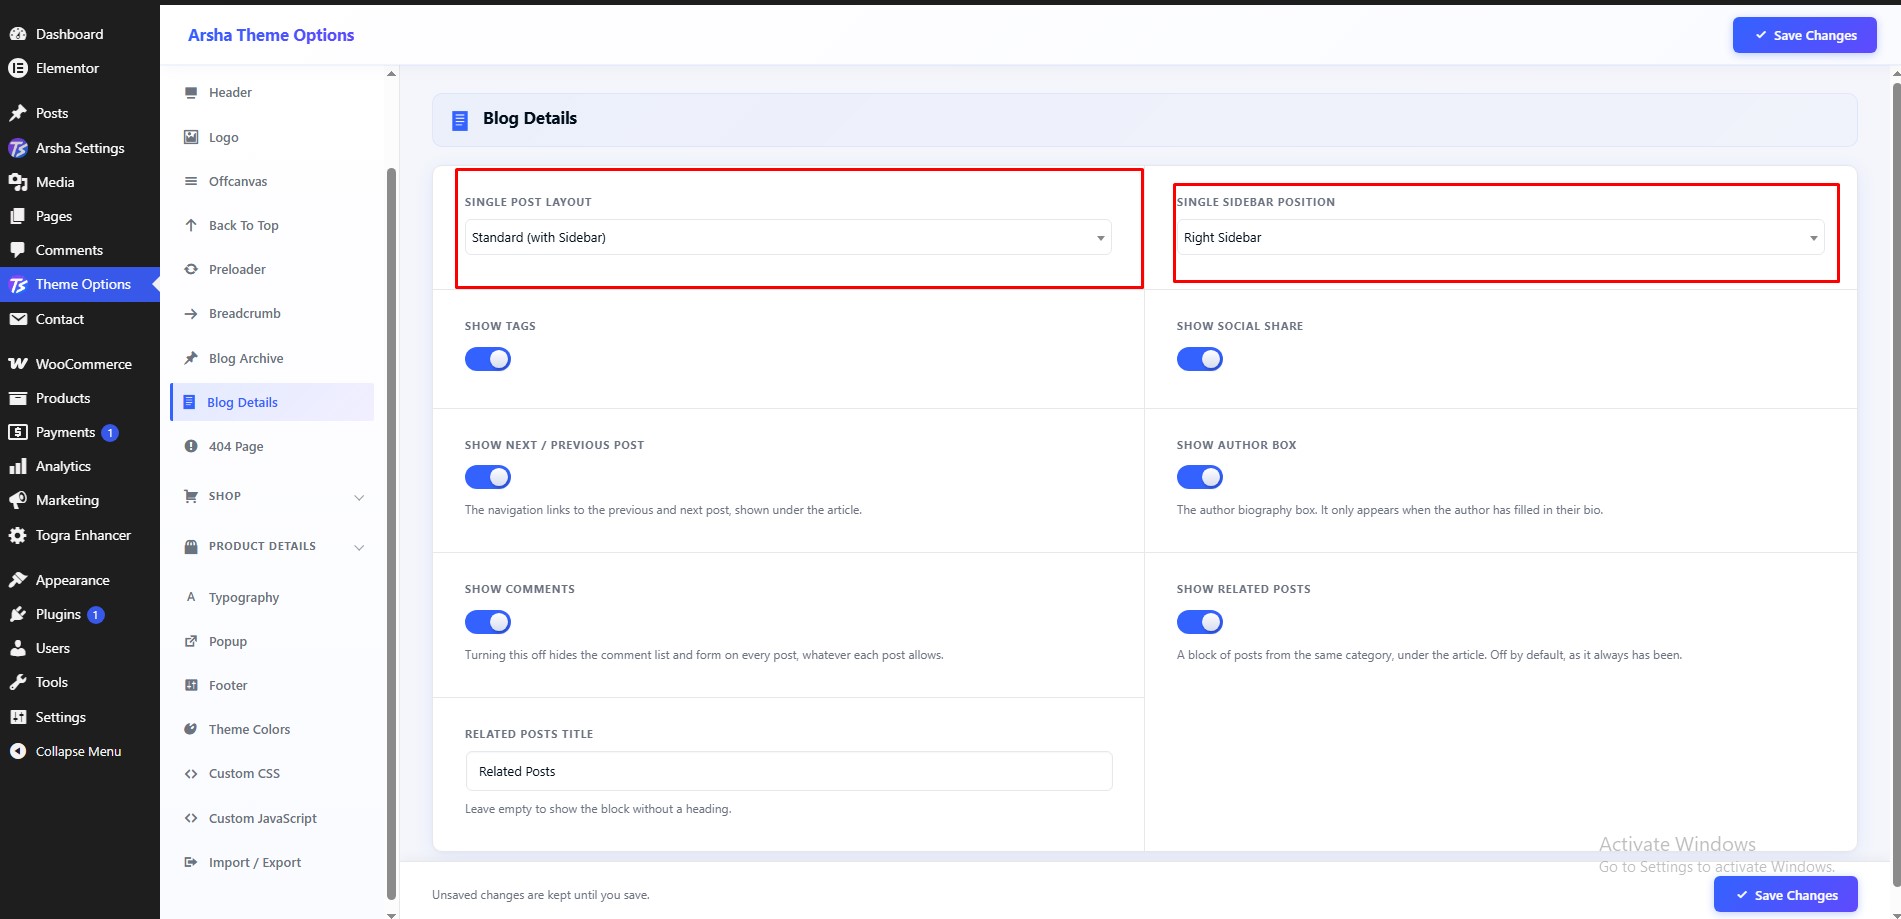
Task: Click the WooCommerce logo icon
Action: point(18,364)
